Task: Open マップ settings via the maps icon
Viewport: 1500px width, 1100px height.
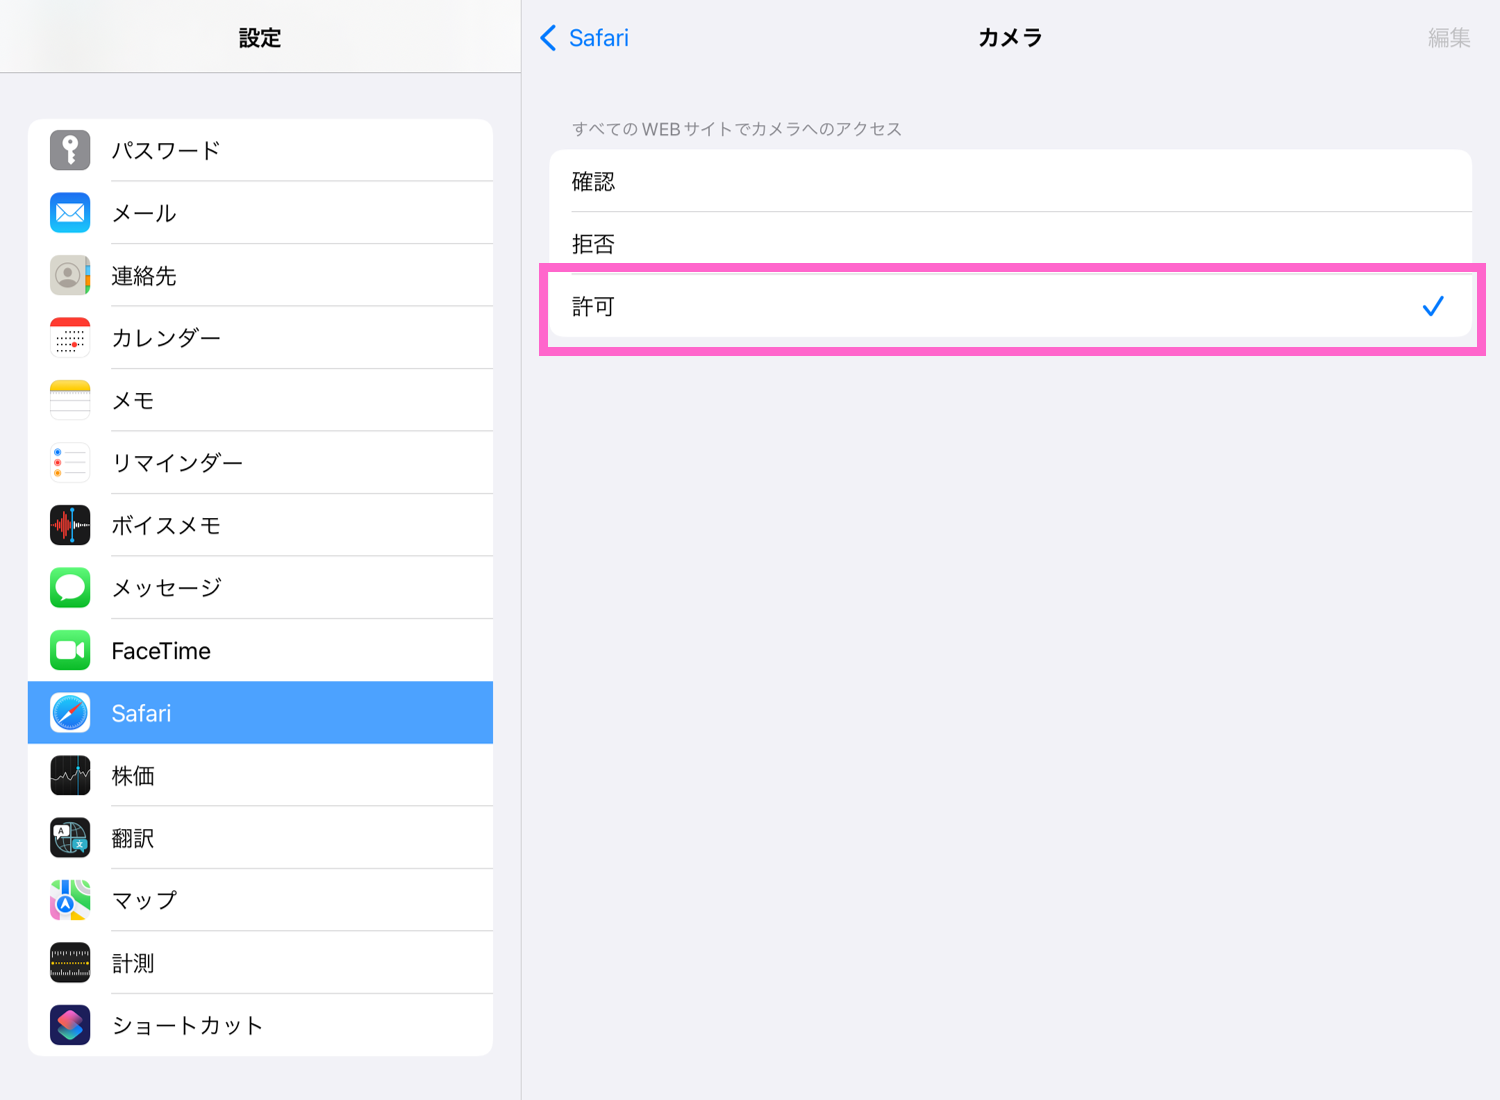Action: tap(69, 899)
